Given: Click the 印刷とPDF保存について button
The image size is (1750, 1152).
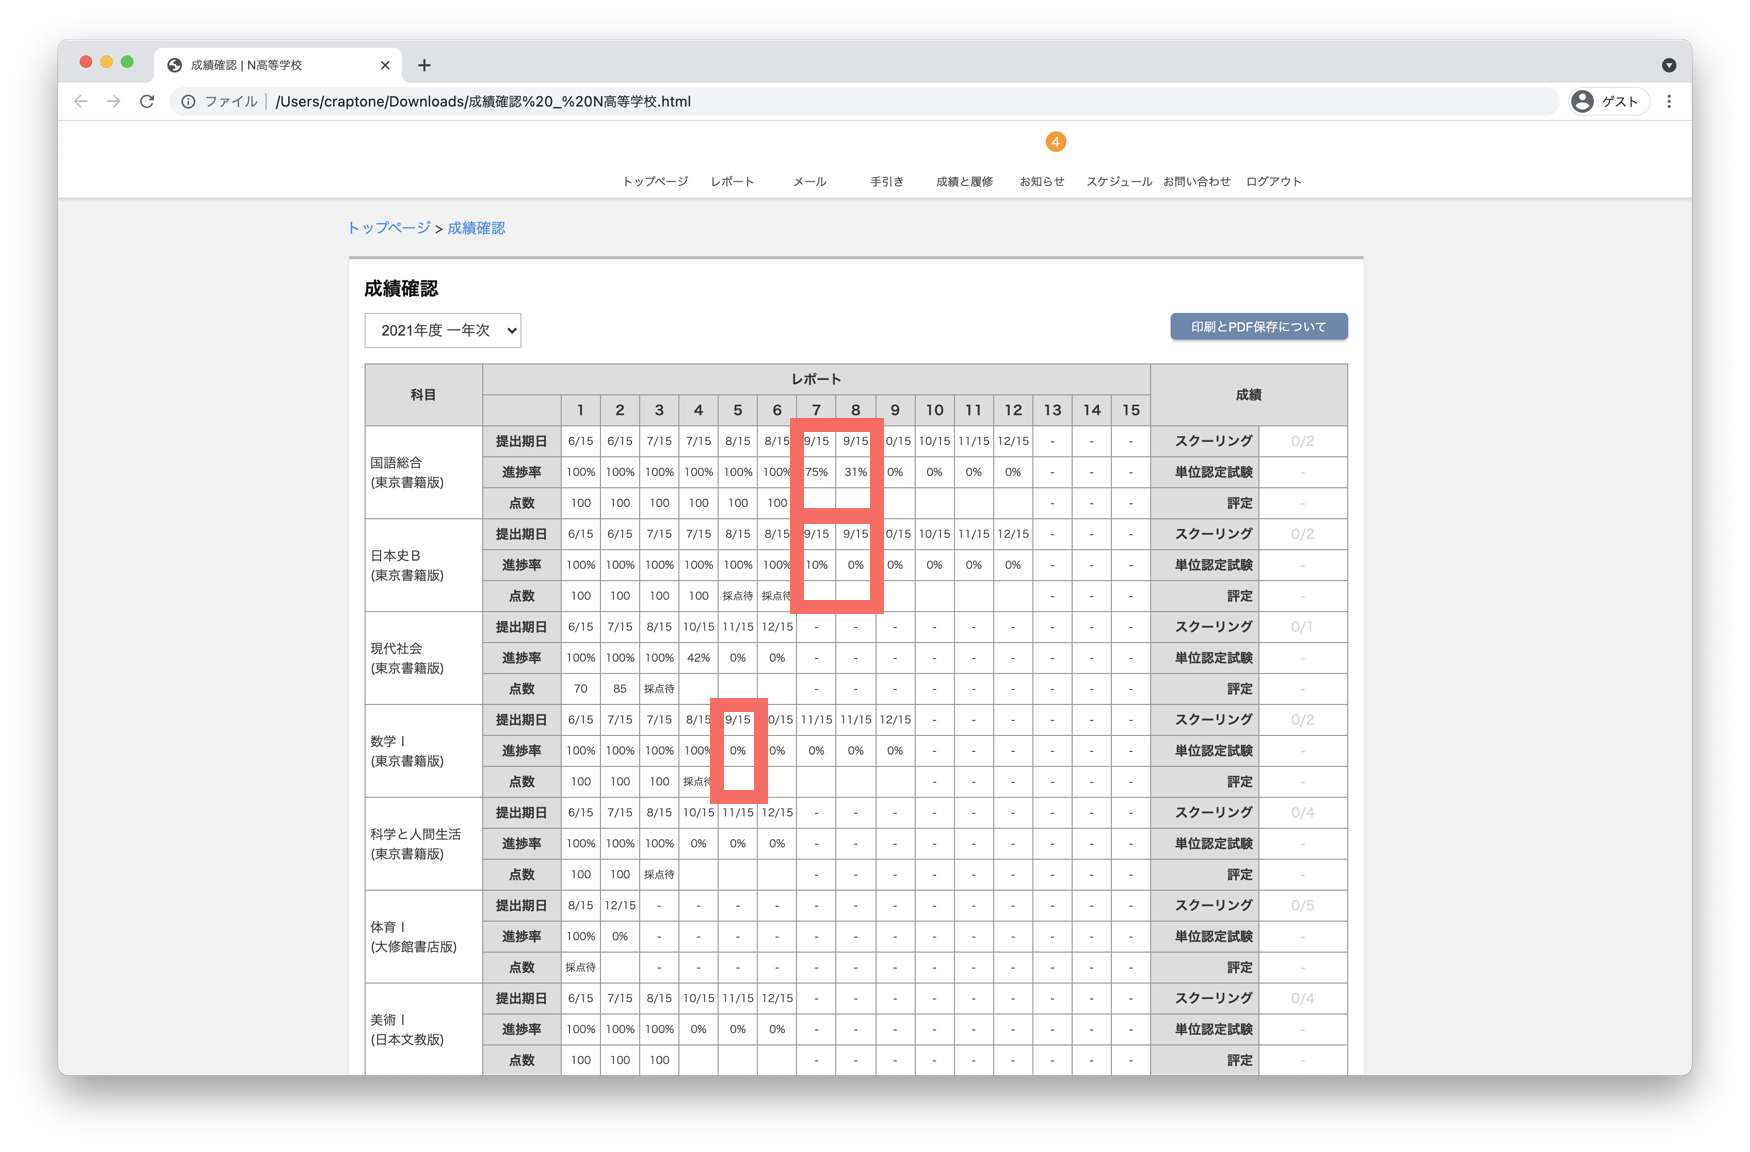Looking at the screenshot, I should (1259, 327).
